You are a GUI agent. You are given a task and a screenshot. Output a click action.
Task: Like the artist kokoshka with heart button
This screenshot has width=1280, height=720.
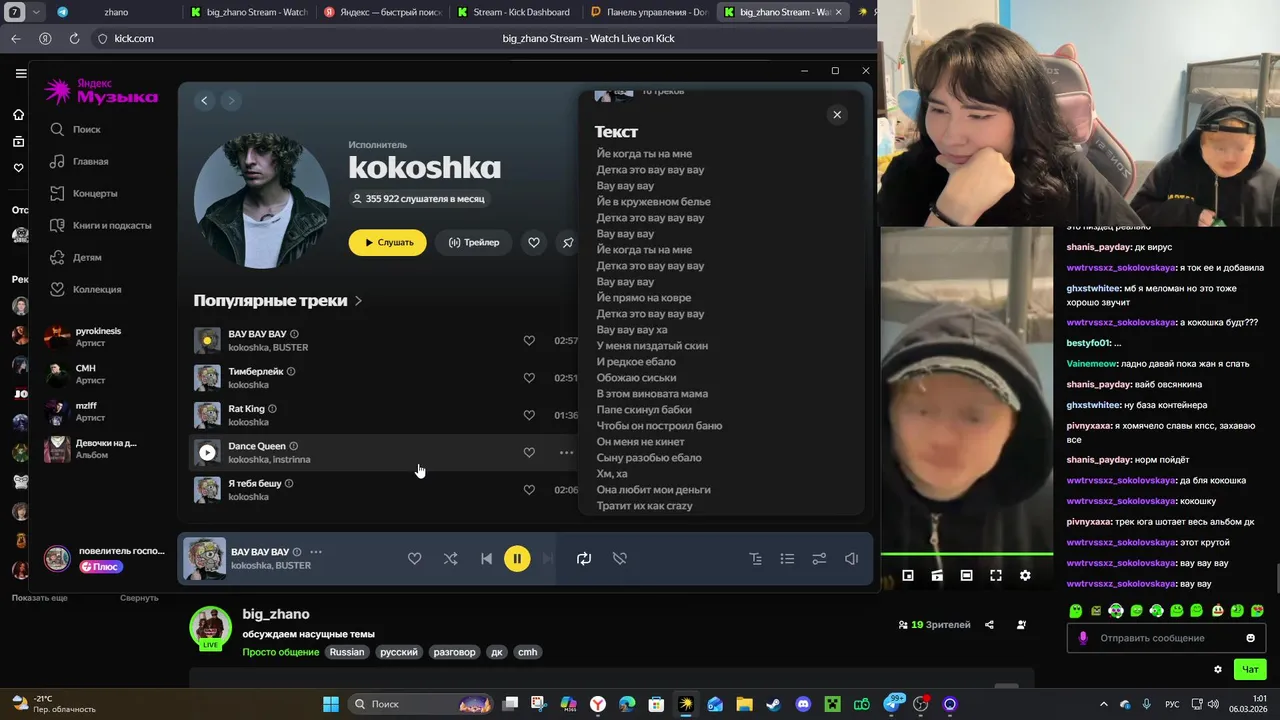pos(534,242)
